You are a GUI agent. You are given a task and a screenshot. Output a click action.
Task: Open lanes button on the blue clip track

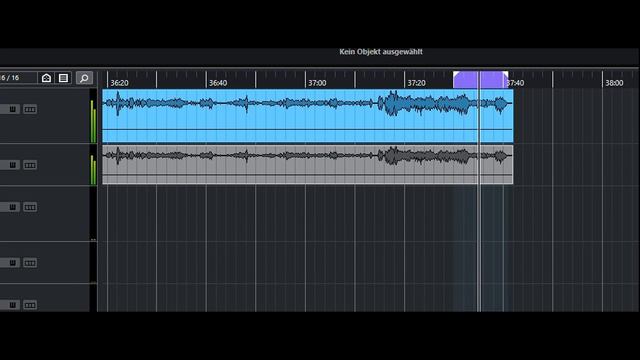click(x=30, y=109)
